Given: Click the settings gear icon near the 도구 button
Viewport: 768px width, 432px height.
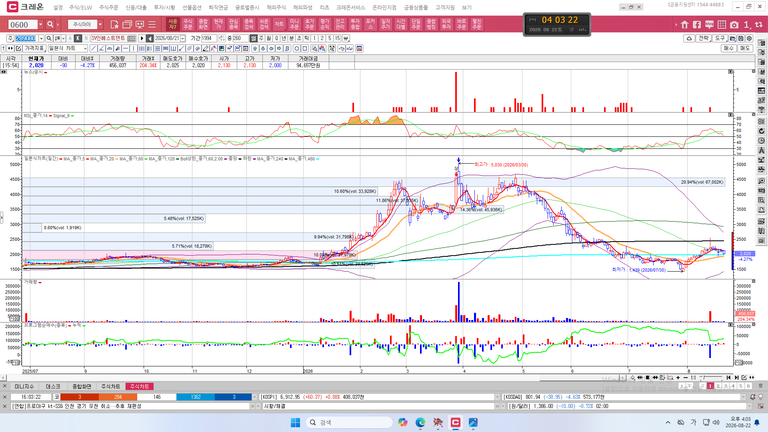Looking at the screenshot, I should tap(749, 38).
